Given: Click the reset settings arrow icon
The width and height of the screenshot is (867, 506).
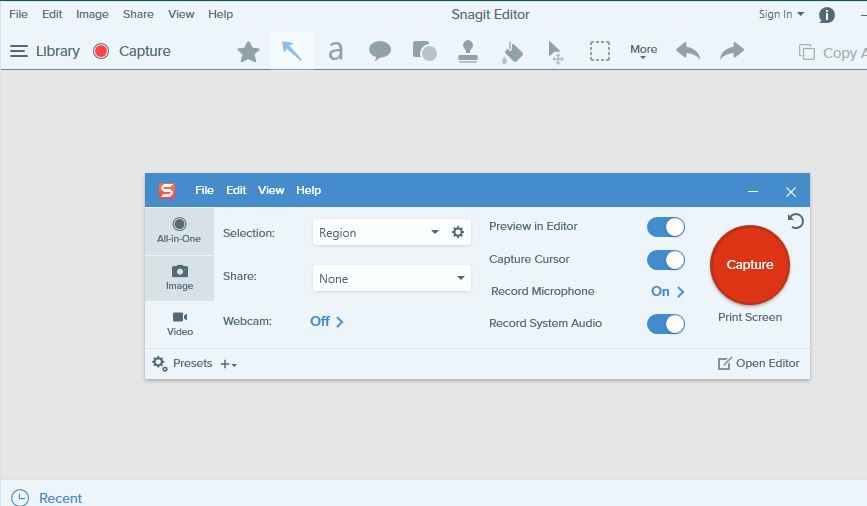Looking at the screenshot, I should coord(796,221).
